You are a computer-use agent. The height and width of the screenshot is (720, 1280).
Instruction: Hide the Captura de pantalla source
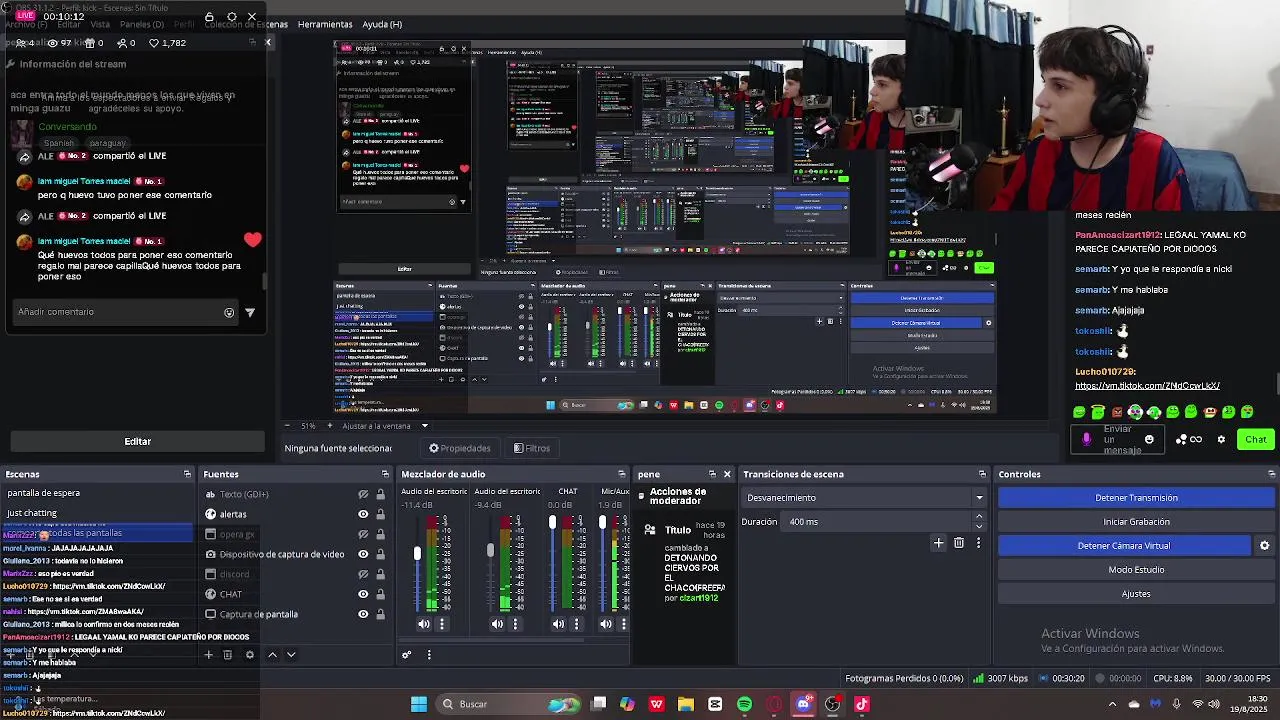coord(363,614)
